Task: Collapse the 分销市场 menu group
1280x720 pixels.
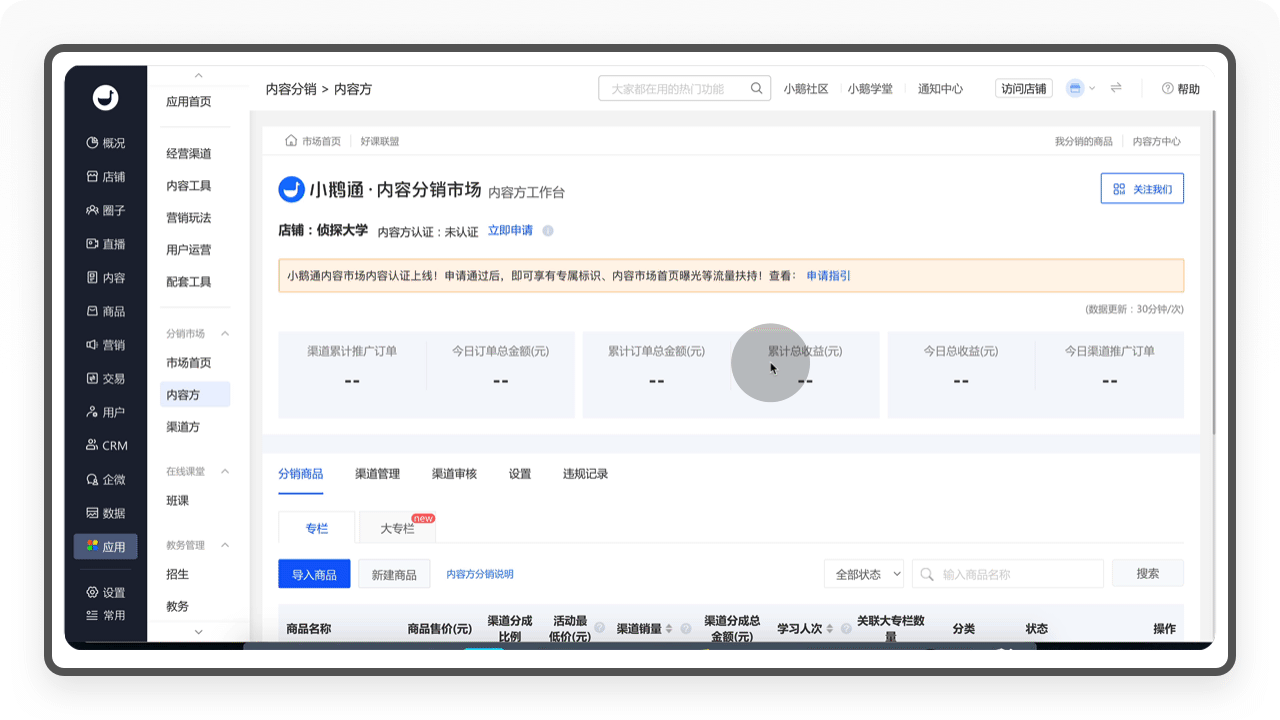Action: (x=225, y=334)
